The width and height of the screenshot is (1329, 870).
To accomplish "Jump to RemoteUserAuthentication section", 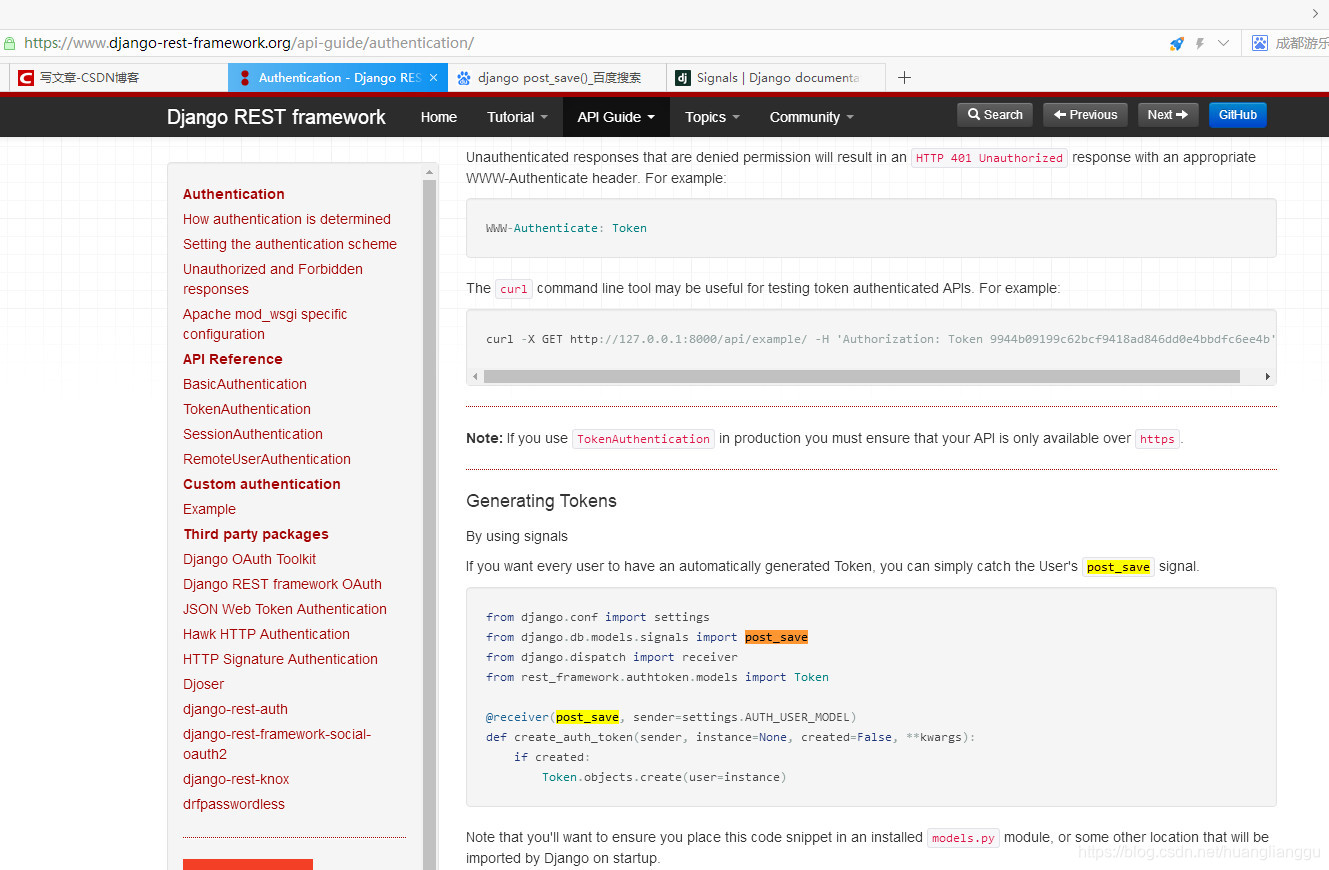I will 267,459.
